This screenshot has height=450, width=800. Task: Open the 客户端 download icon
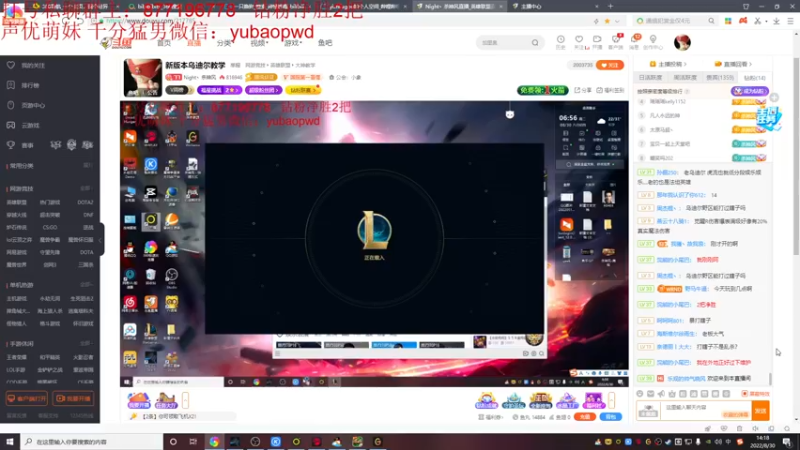tap(616, 42)
